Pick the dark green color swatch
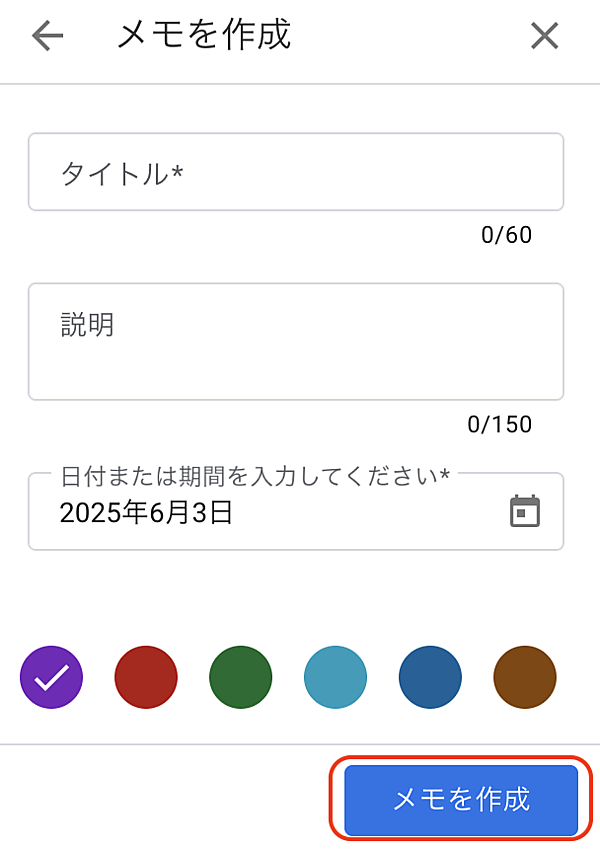The width and height of the screenshot is (600, 849). [240, 678]
